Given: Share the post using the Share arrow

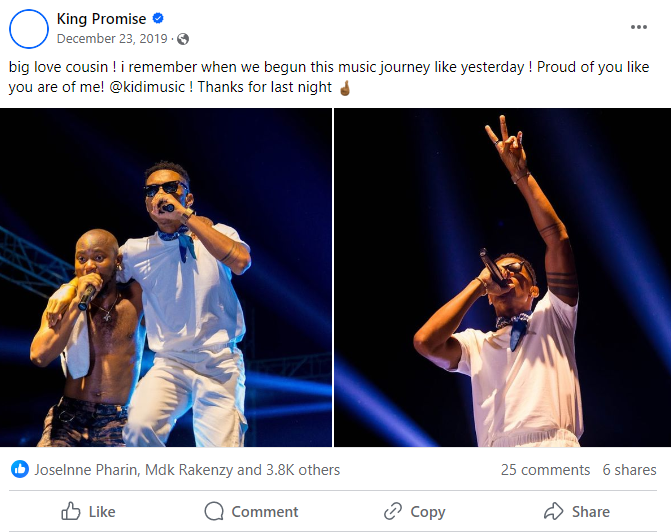Looking at the screenshot, I should point(576,511).
